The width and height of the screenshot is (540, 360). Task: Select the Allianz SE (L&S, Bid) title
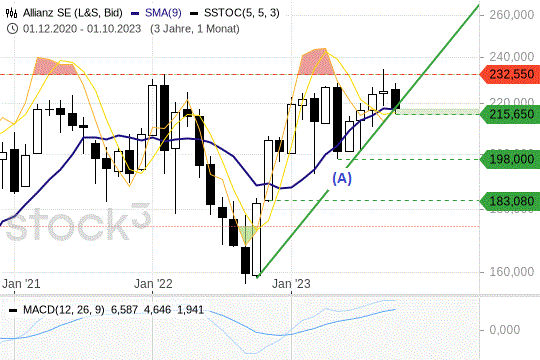pyautogui.click(x=73, y=13)
